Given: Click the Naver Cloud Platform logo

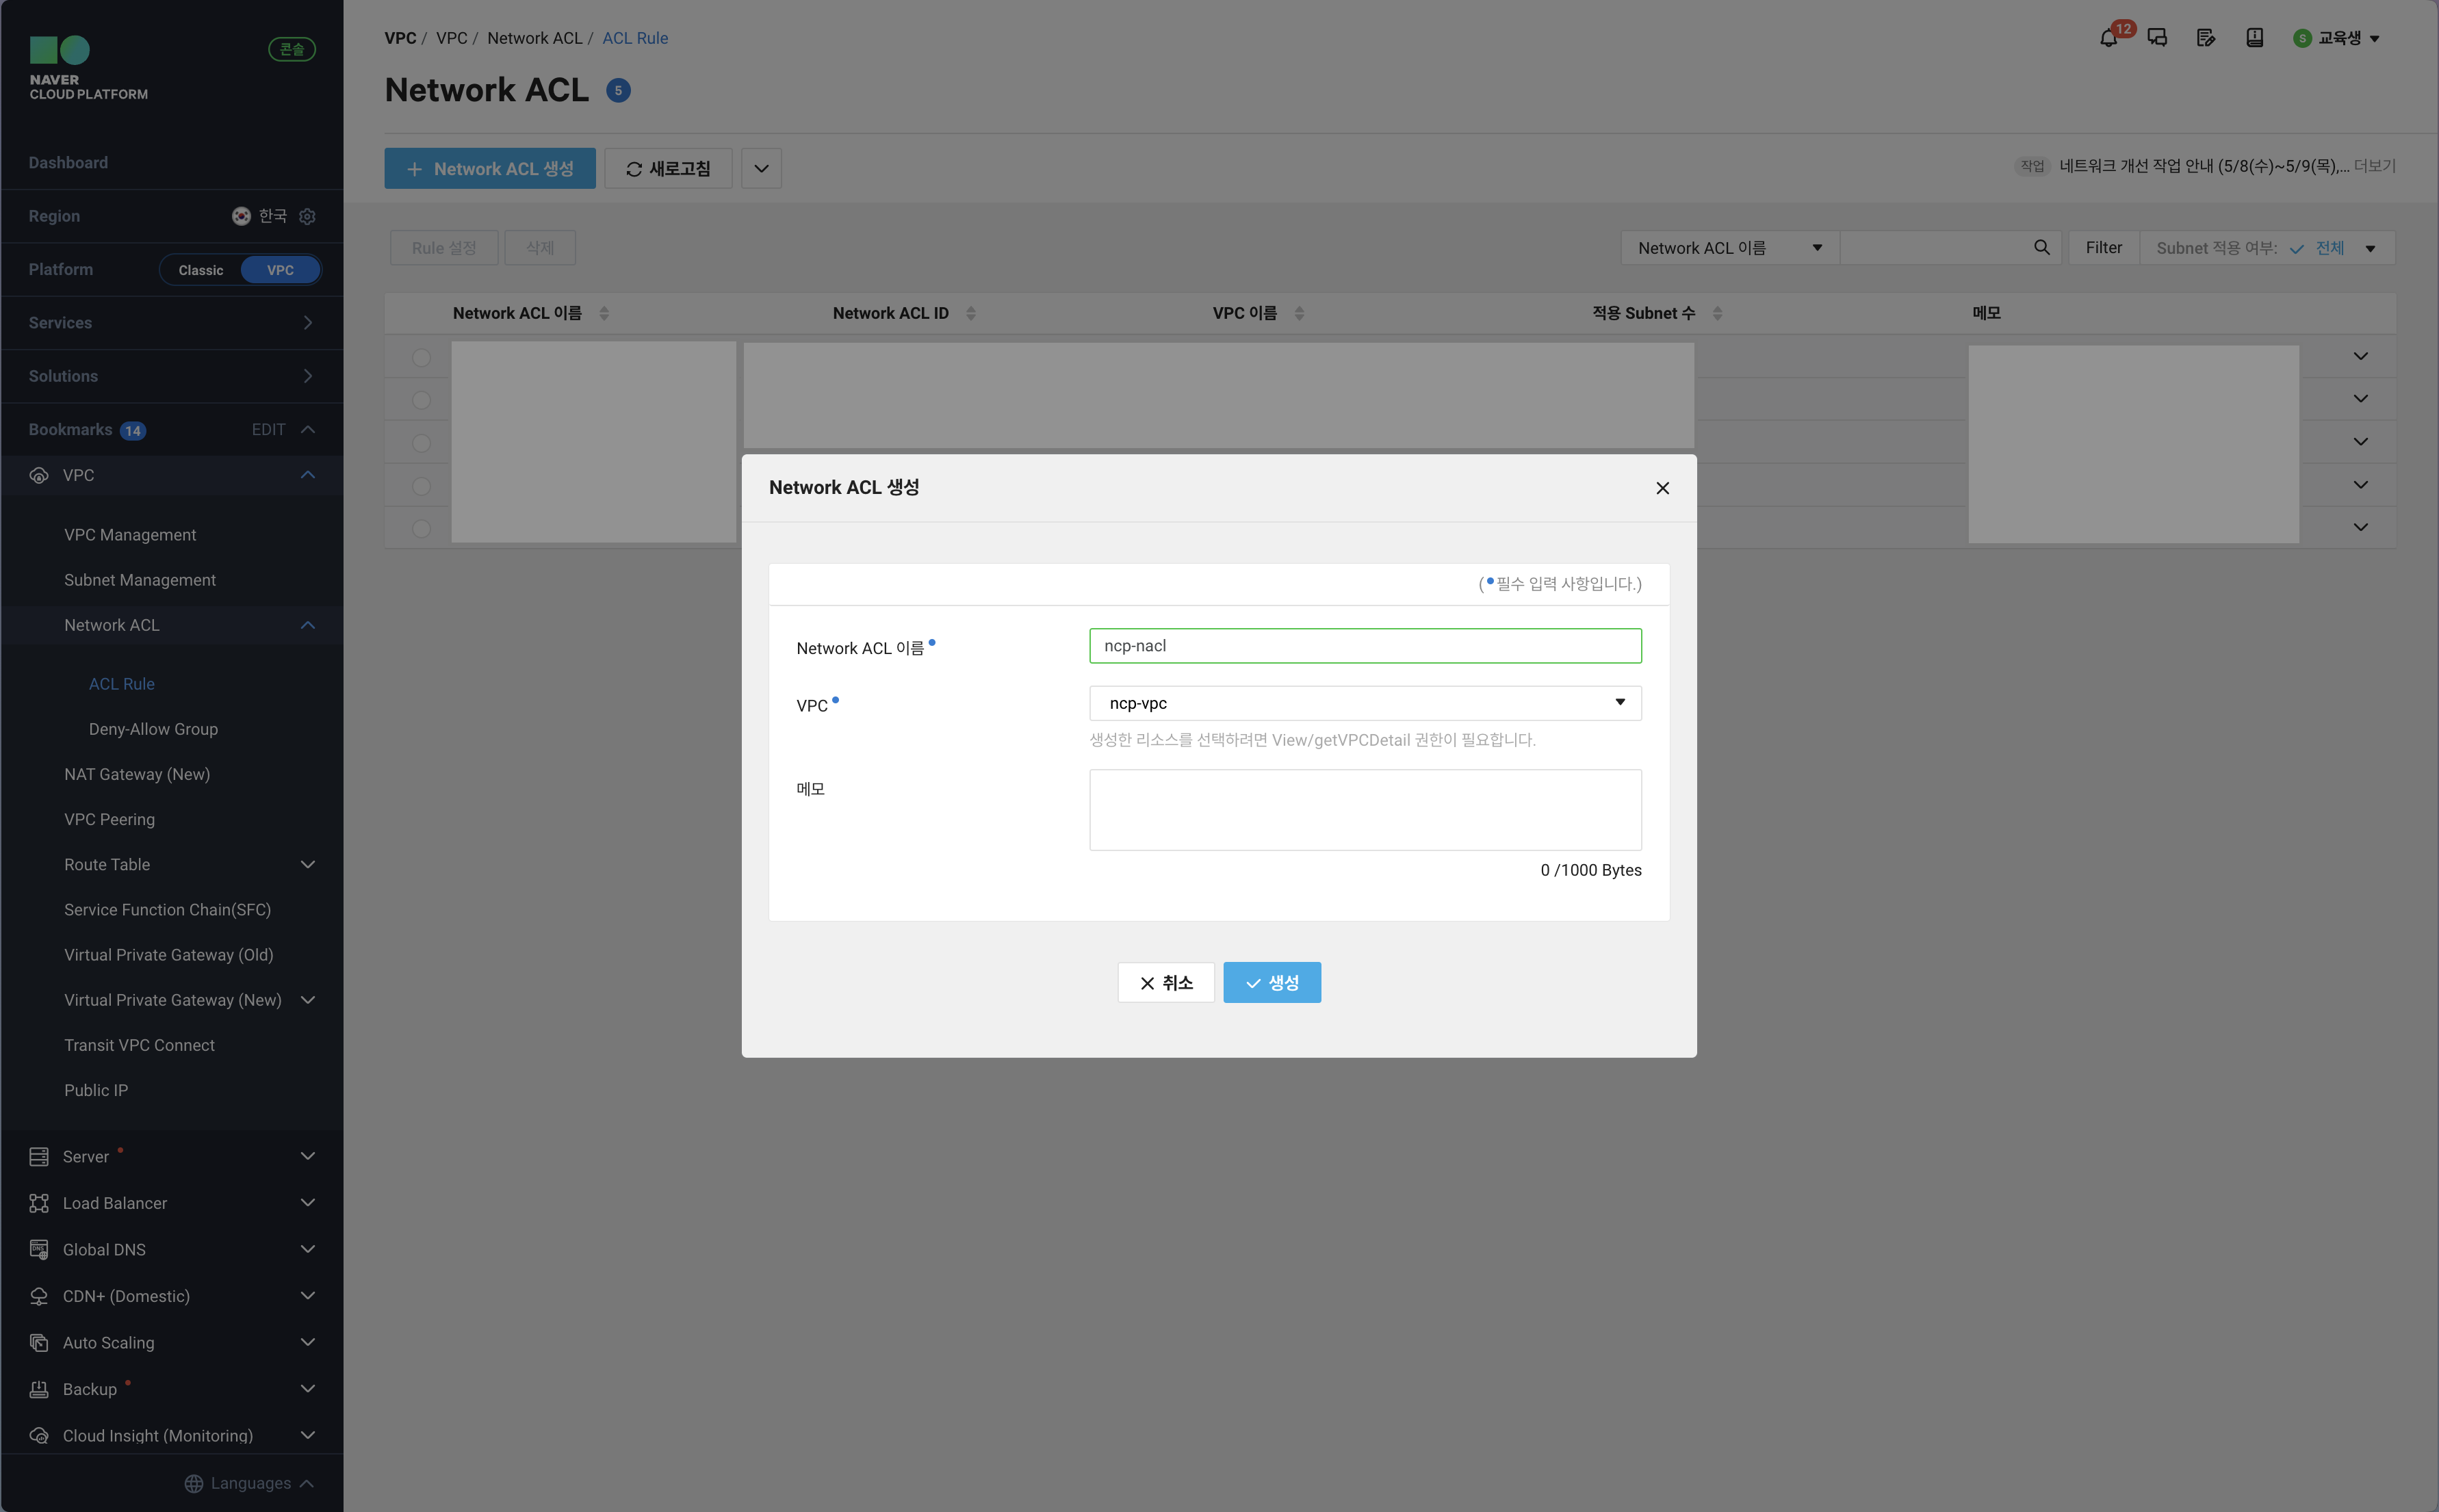Looking at the screenshot, I should [x=88, y=68].
